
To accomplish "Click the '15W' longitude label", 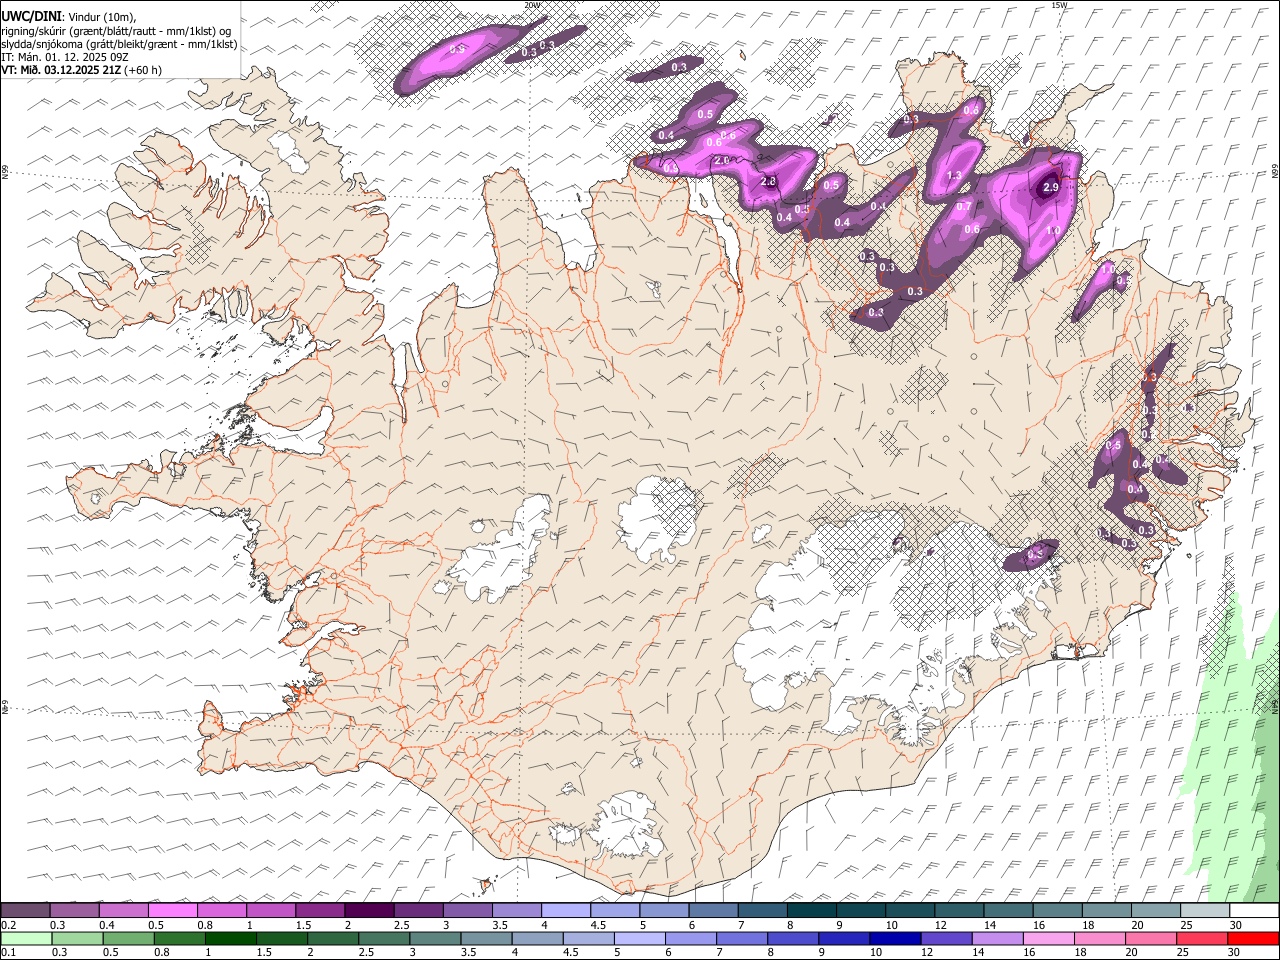I will 1060,5.
